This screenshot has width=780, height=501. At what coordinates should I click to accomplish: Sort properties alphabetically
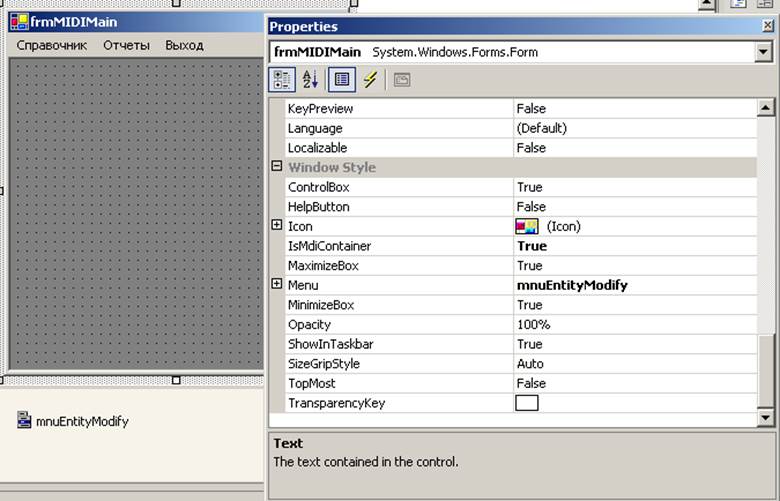click(310, 80)
